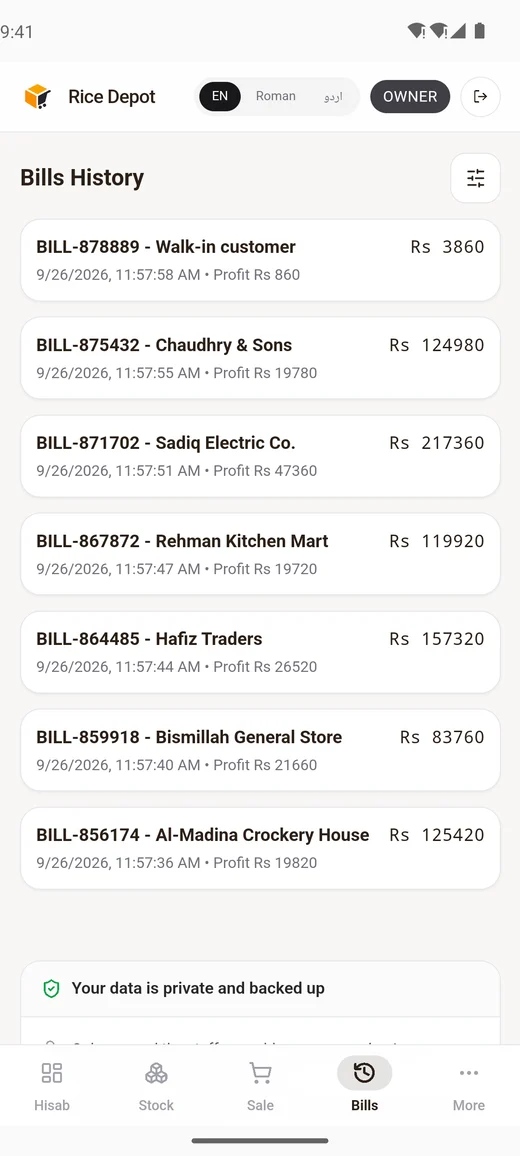The height and width of the screenshot is (1156, 520).
Task: Select the Hafiz Traders bill
Action: 260,652
